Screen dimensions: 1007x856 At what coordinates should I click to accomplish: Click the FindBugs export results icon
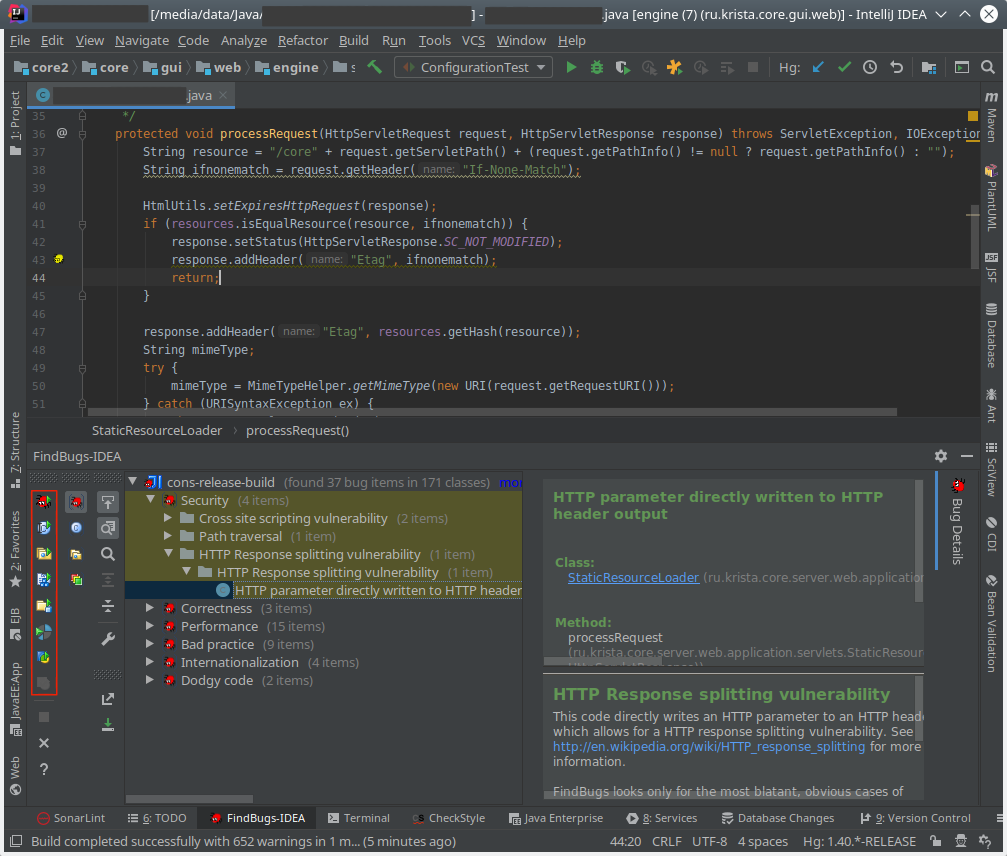tap(108, 699)
